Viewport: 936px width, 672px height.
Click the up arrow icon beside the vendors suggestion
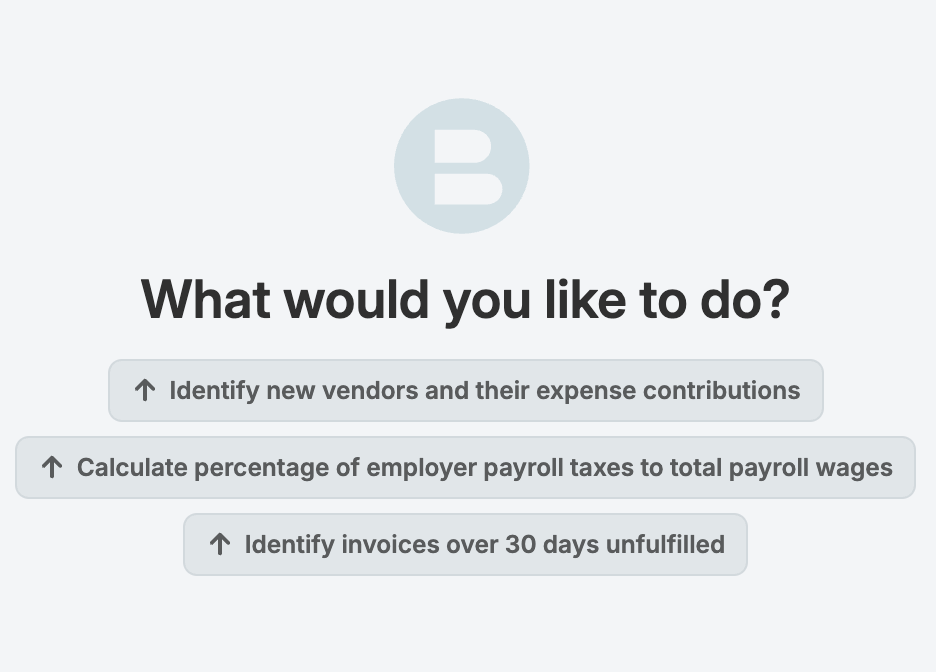click(144, 390)
